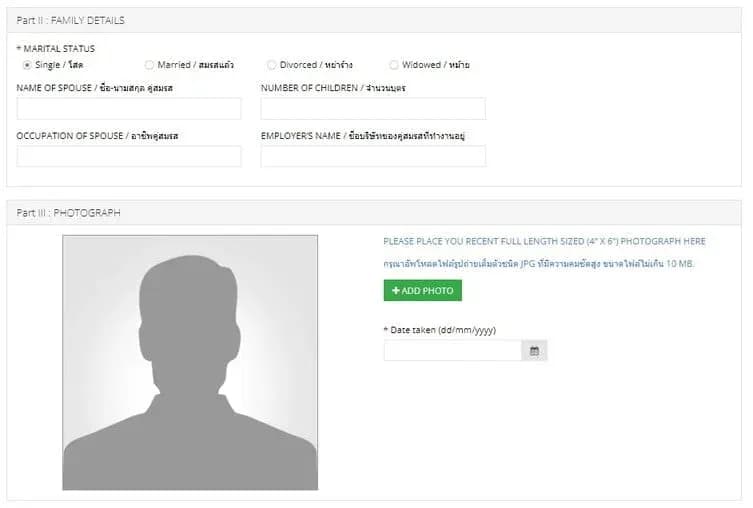Click the Employer's Name input field
Image resolution: width=753 pixels, height=508 pixels.
coord(372,156)
